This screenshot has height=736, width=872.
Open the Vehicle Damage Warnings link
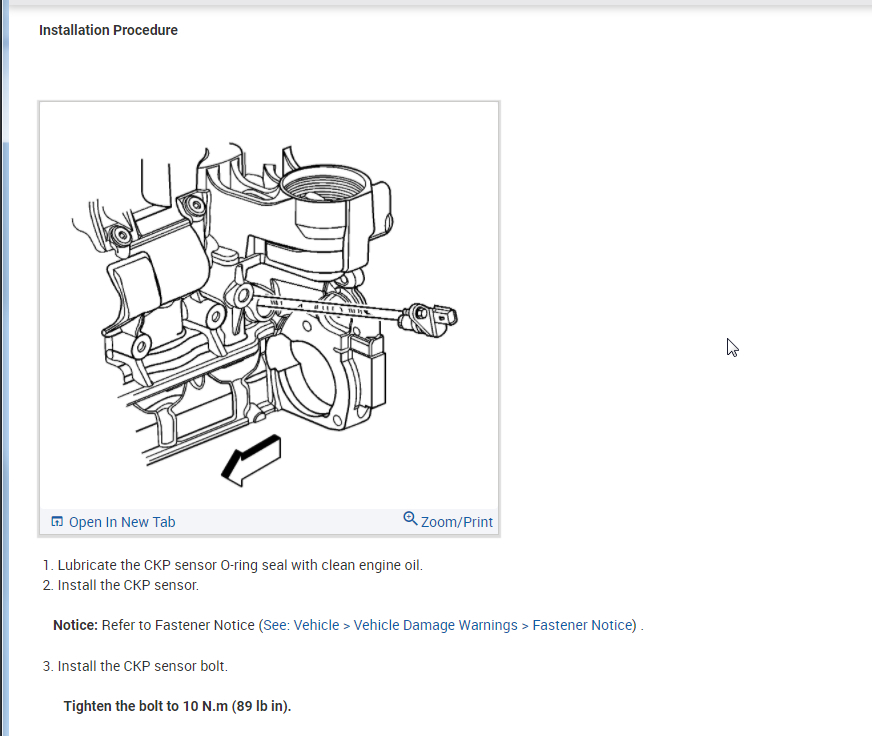point(435,625)
